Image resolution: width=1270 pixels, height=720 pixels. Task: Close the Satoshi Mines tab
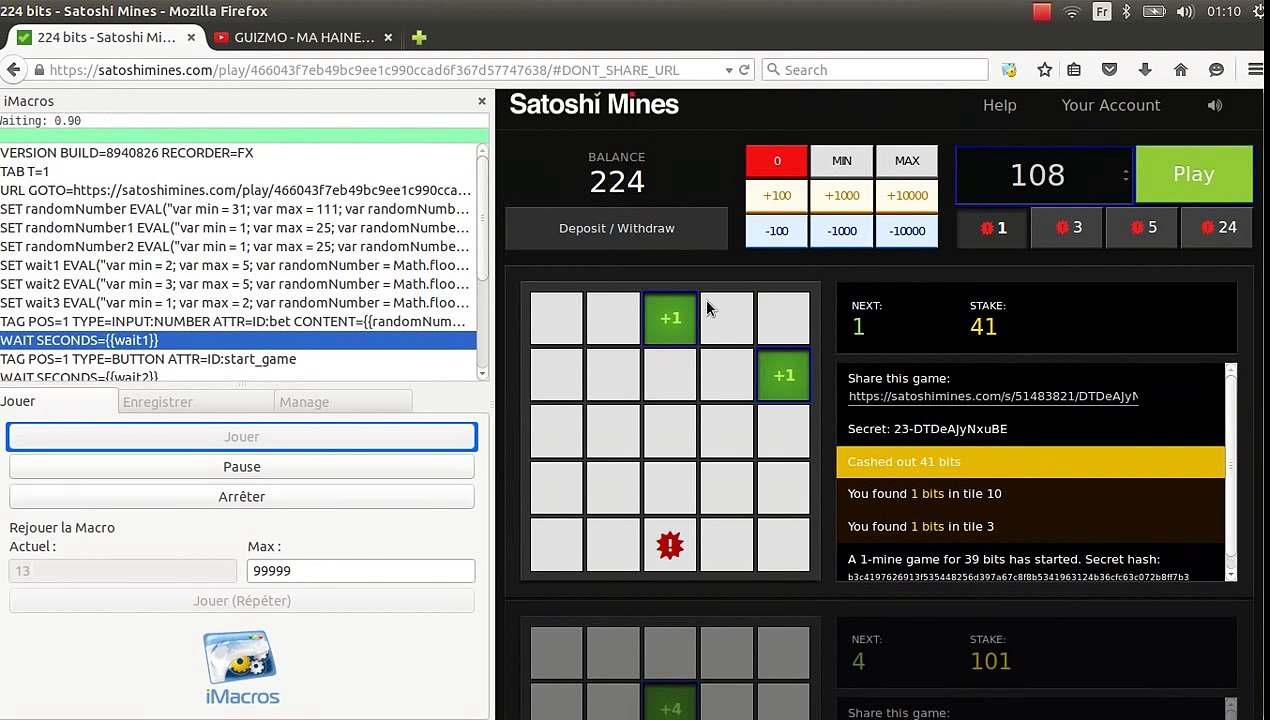pos(192,37)
